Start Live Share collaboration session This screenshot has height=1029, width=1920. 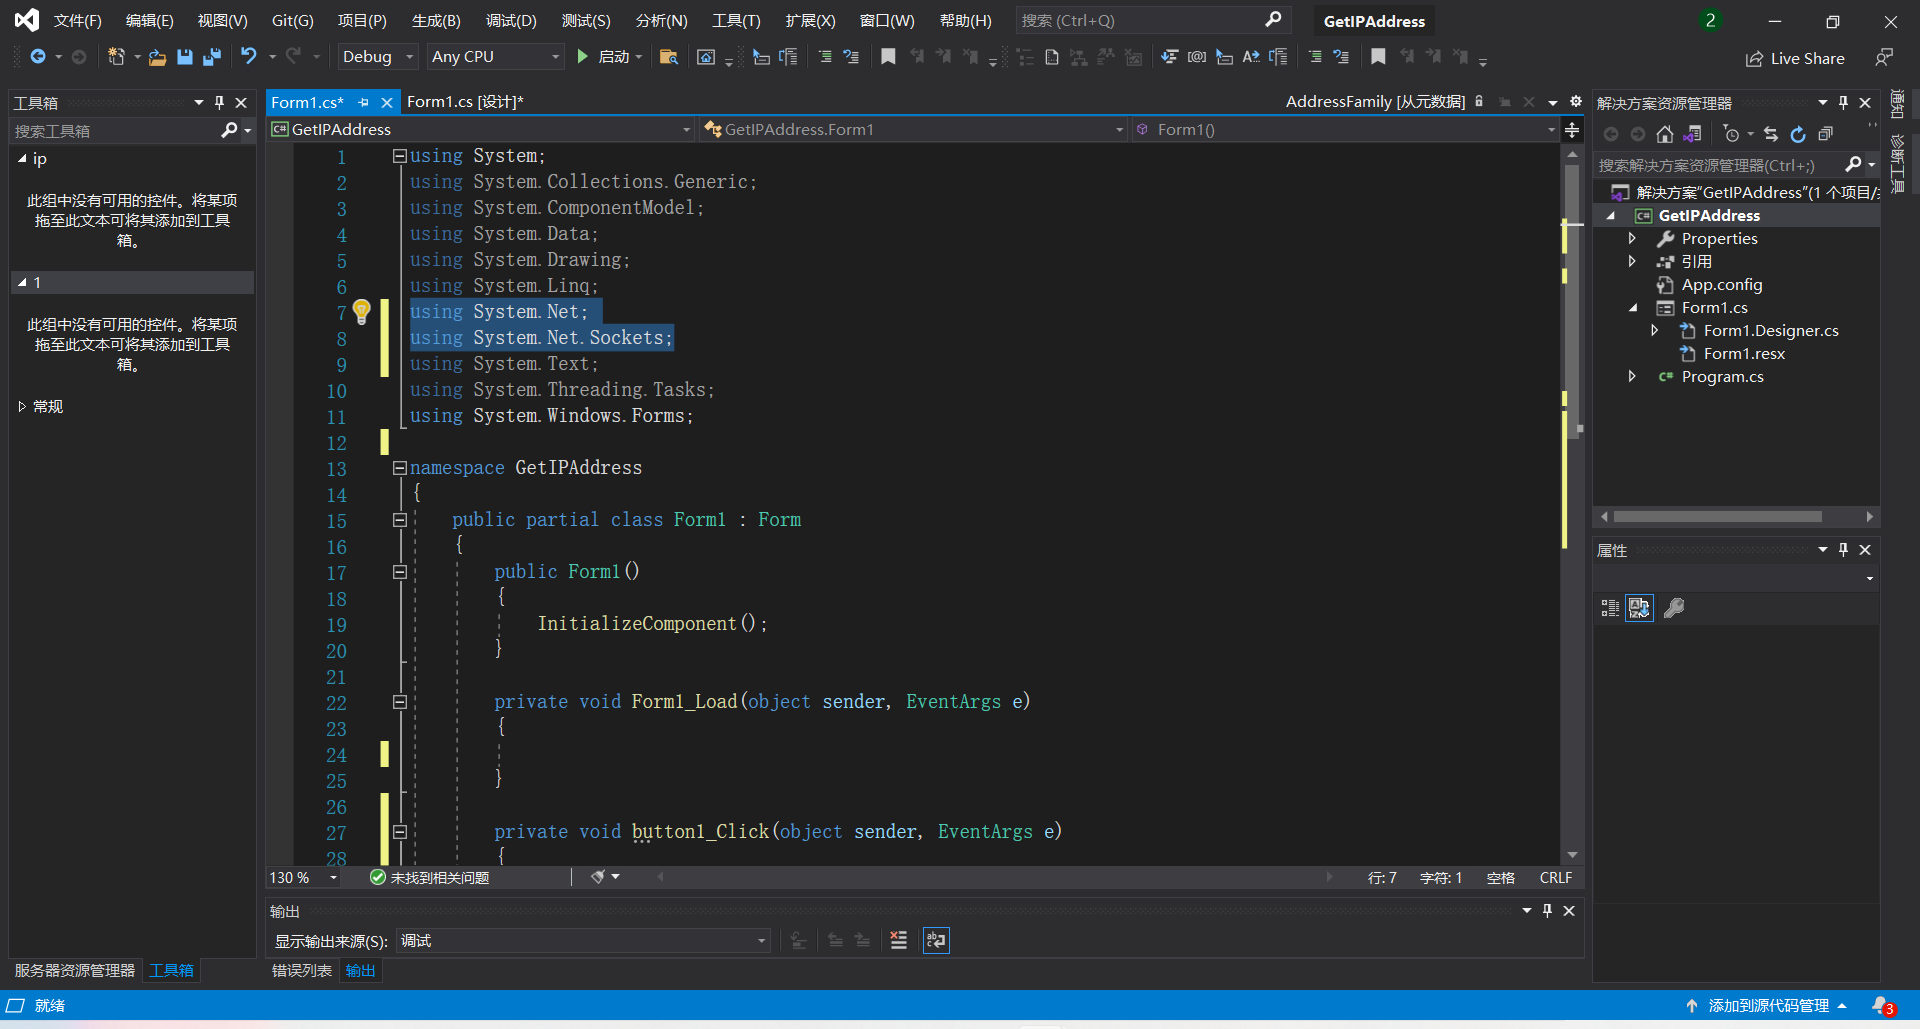1795,58
